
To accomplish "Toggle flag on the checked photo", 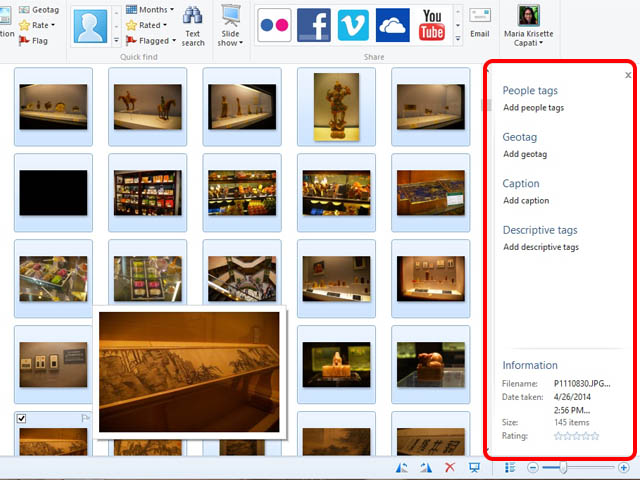I will point(85,418).
